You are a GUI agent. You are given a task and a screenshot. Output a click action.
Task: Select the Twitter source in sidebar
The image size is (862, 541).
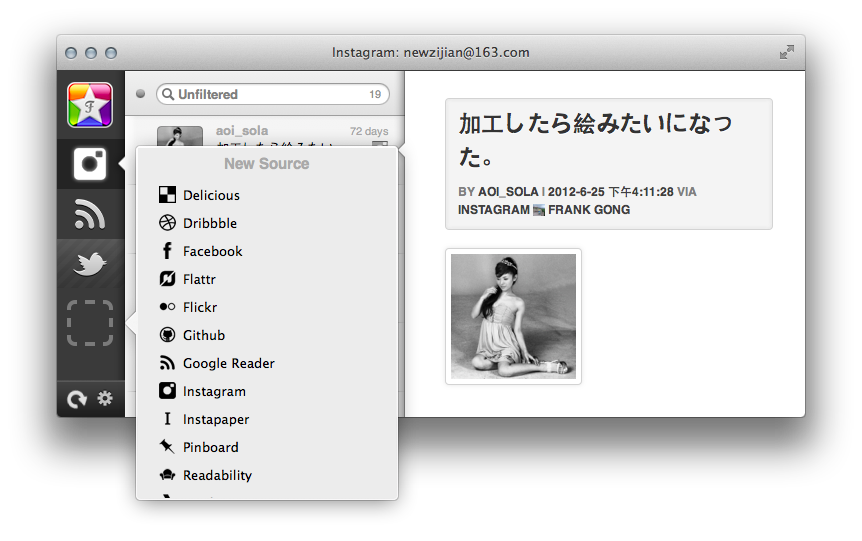[90, 264]
